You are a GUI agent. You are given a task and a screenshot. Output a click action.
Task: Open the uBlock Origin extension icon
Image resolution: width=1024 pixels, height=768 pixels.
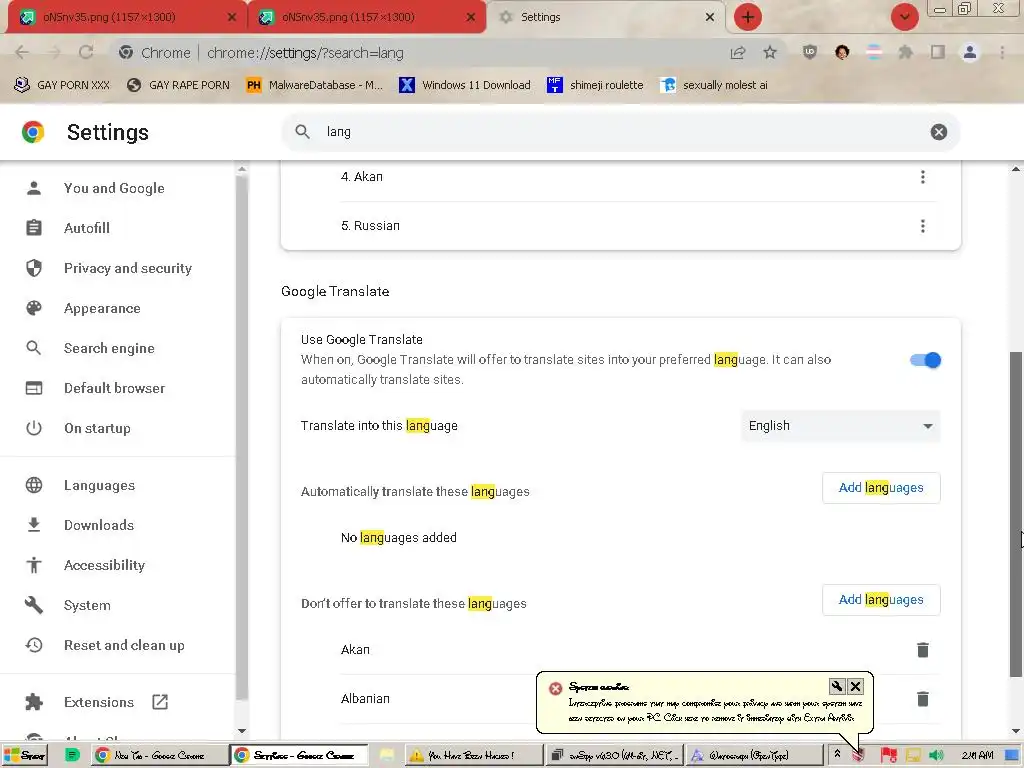tap(810, 52)
